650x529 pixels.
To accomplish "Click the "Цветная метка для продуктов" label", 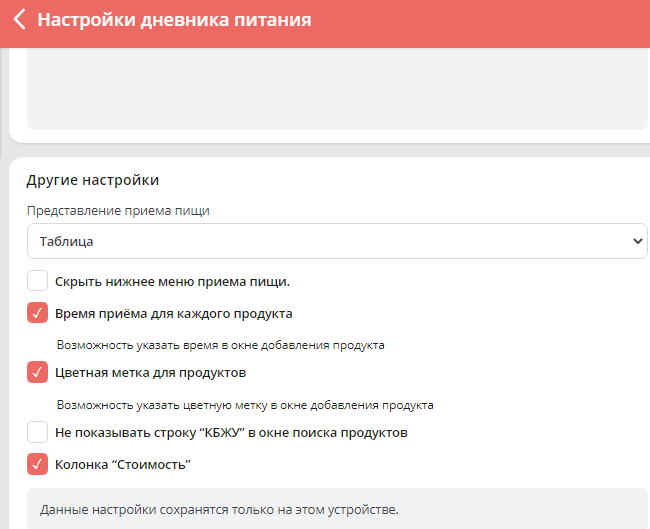I will point(150,372).
